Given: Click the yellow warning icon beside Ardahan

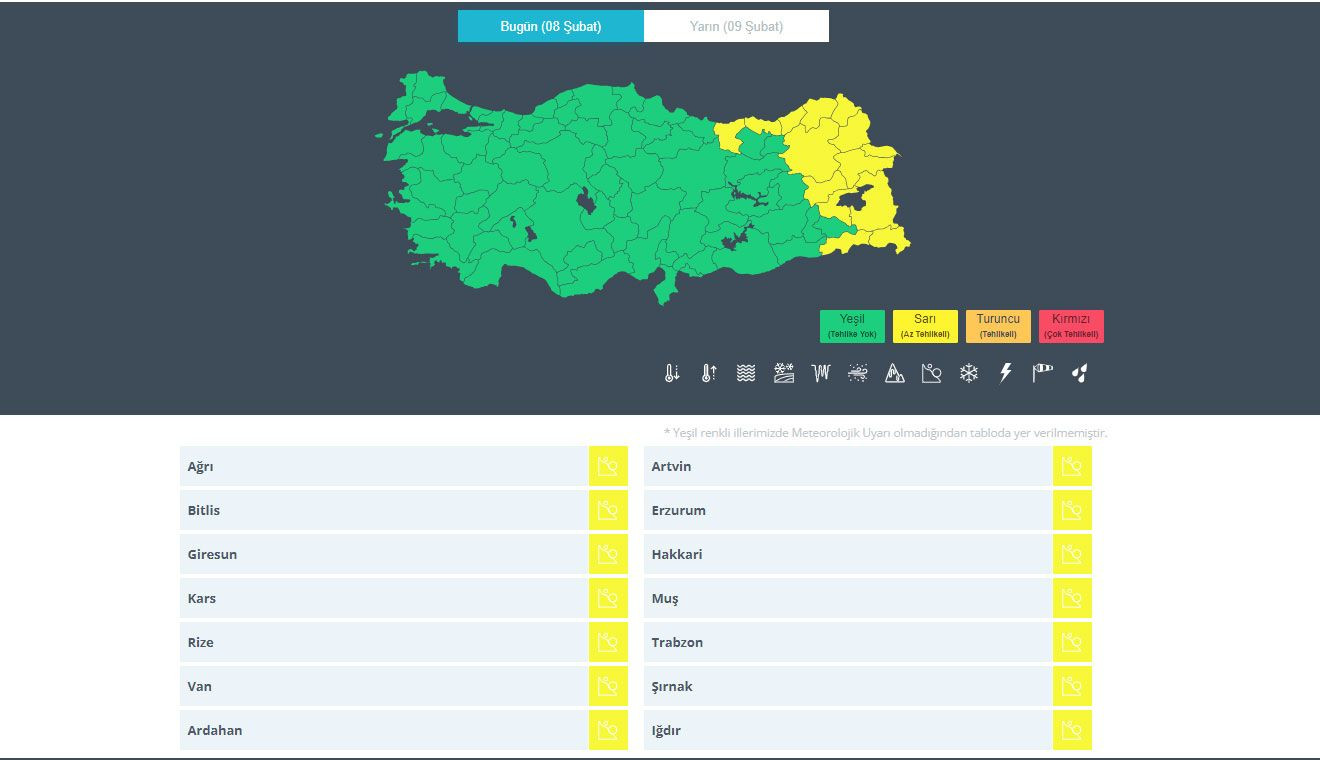Looking at the screenshot, I should pos(608,730).
